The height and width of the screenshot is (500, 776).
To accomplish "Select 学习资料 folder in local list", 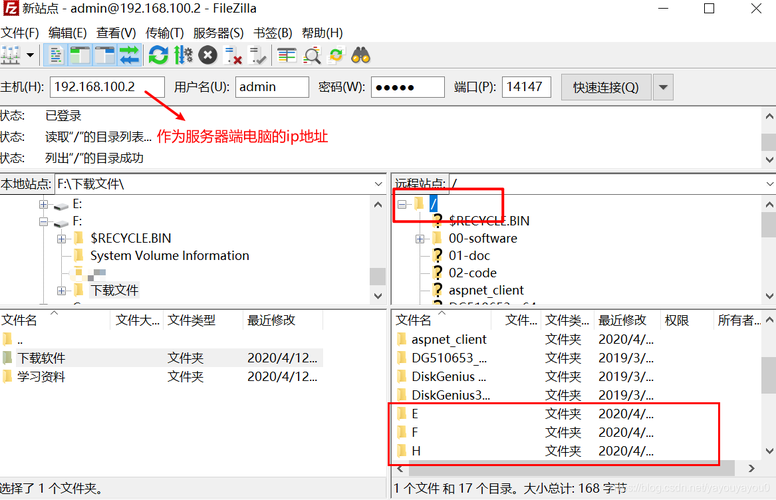I will pyautogui.click(x=161, y=377).
